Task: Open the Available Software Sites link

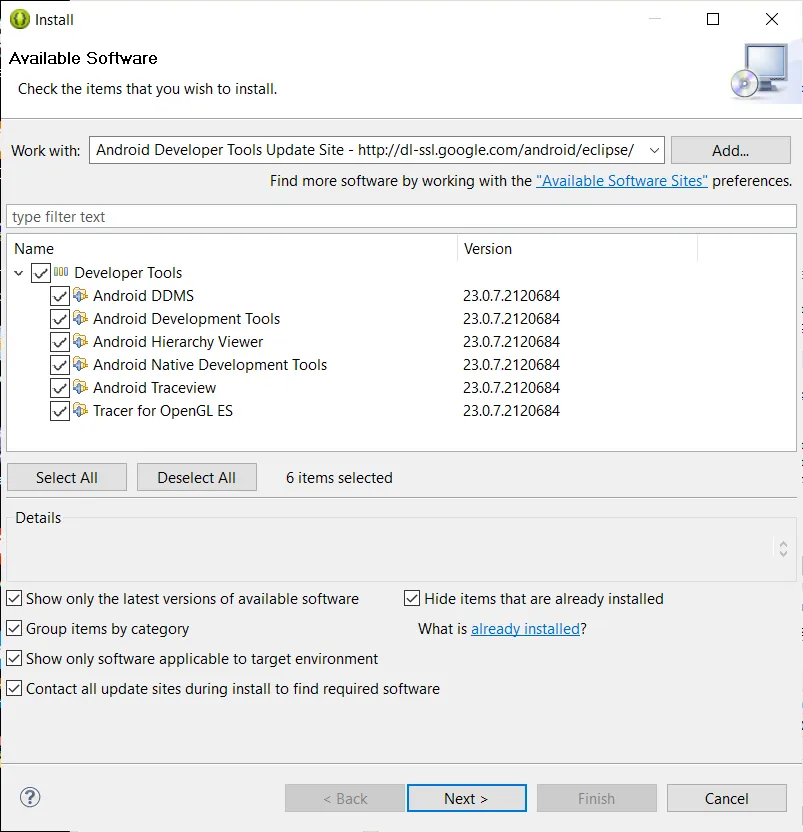Action: tap(621, 181)
